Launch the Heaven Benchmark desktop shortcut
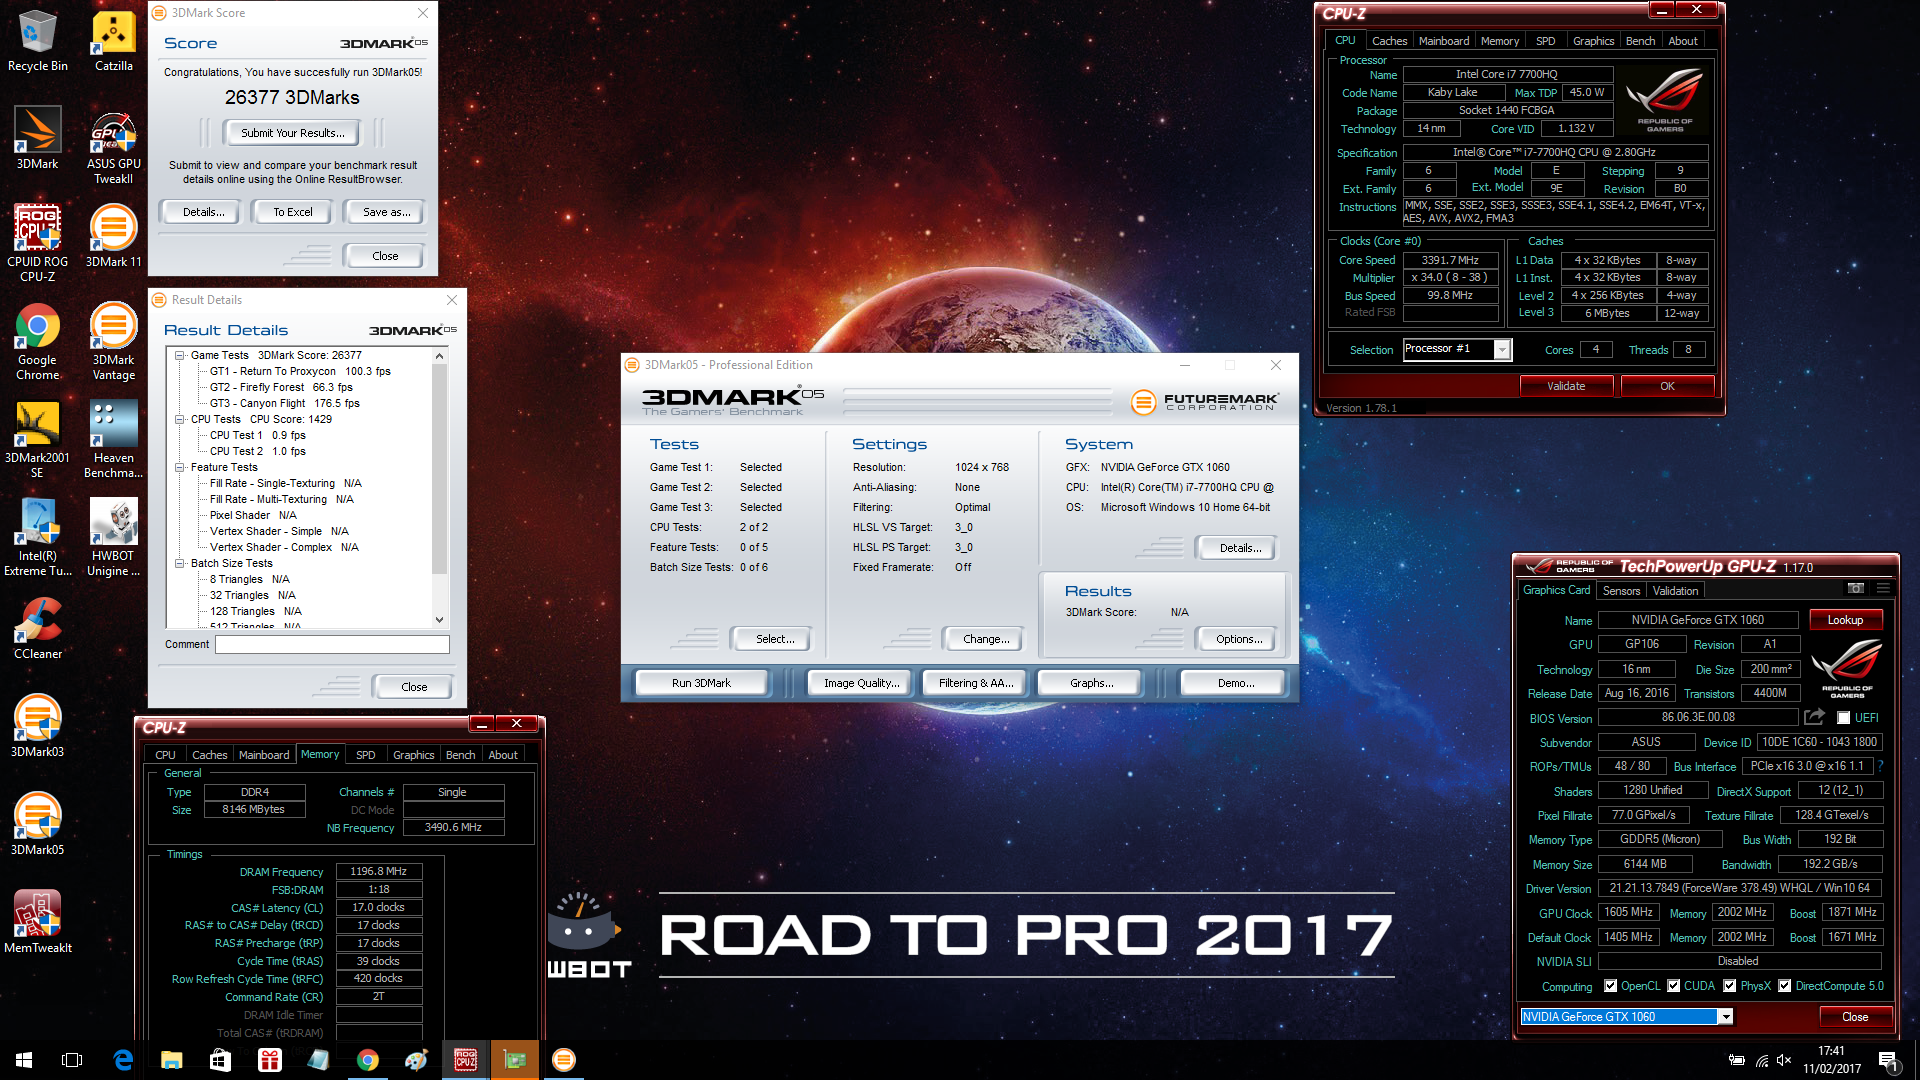 point(114,439)
